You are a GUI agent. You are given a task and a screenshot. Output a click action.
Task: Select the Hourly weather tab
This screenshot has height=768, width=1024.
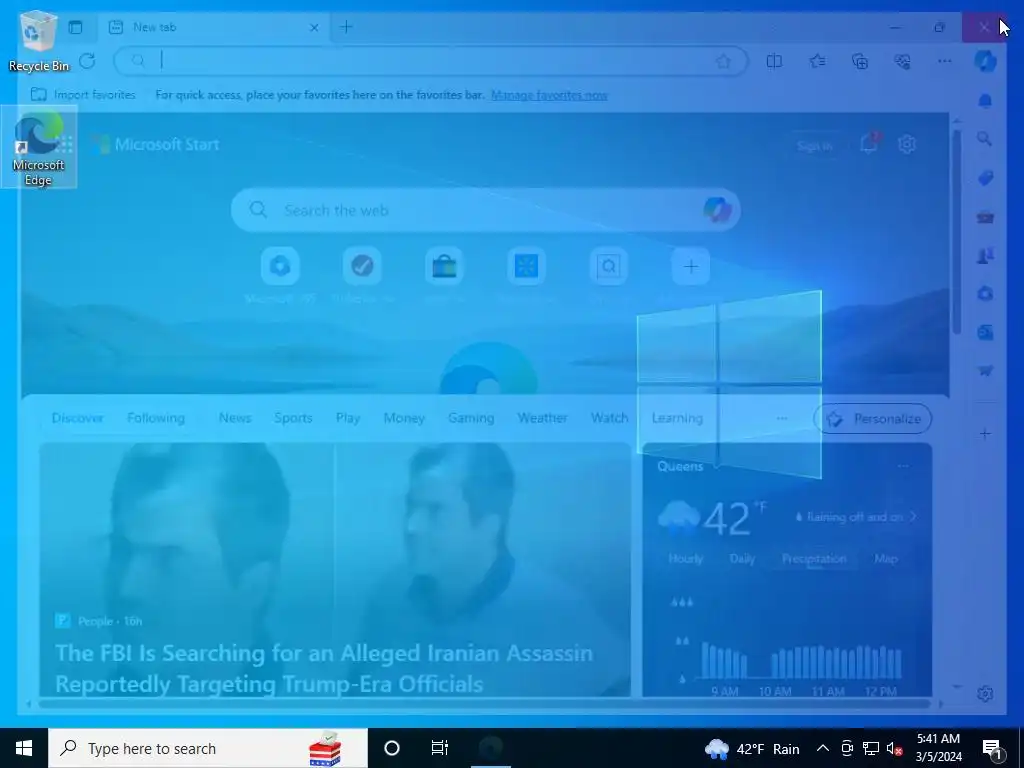click(x=686, y=559)
